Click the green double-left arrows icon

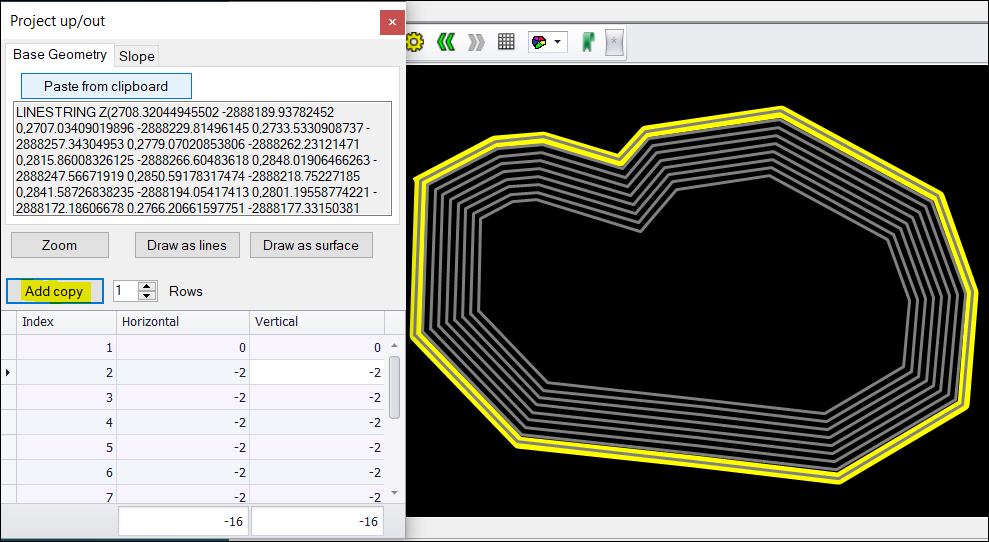(446, 42)
